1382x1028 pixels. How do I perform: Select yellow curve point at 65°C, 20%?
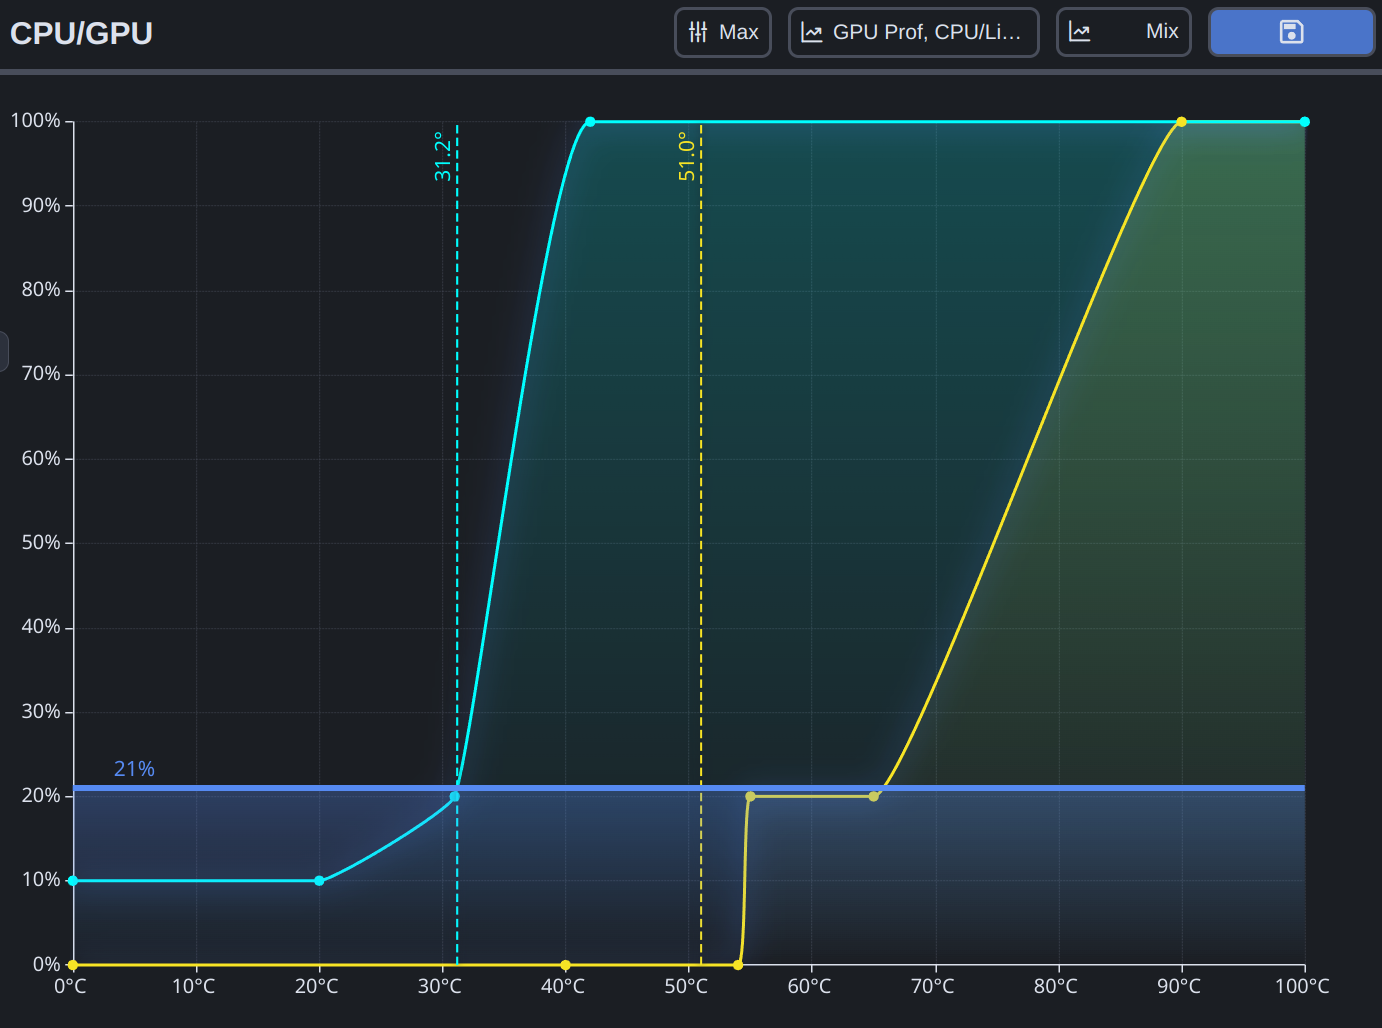873,797
